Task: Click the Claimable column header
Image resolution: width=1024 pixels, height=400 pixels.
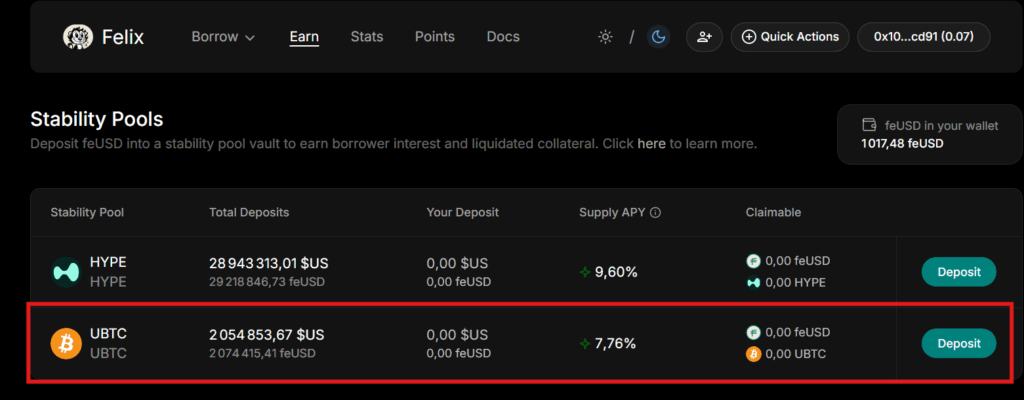Action: (773, 212)
